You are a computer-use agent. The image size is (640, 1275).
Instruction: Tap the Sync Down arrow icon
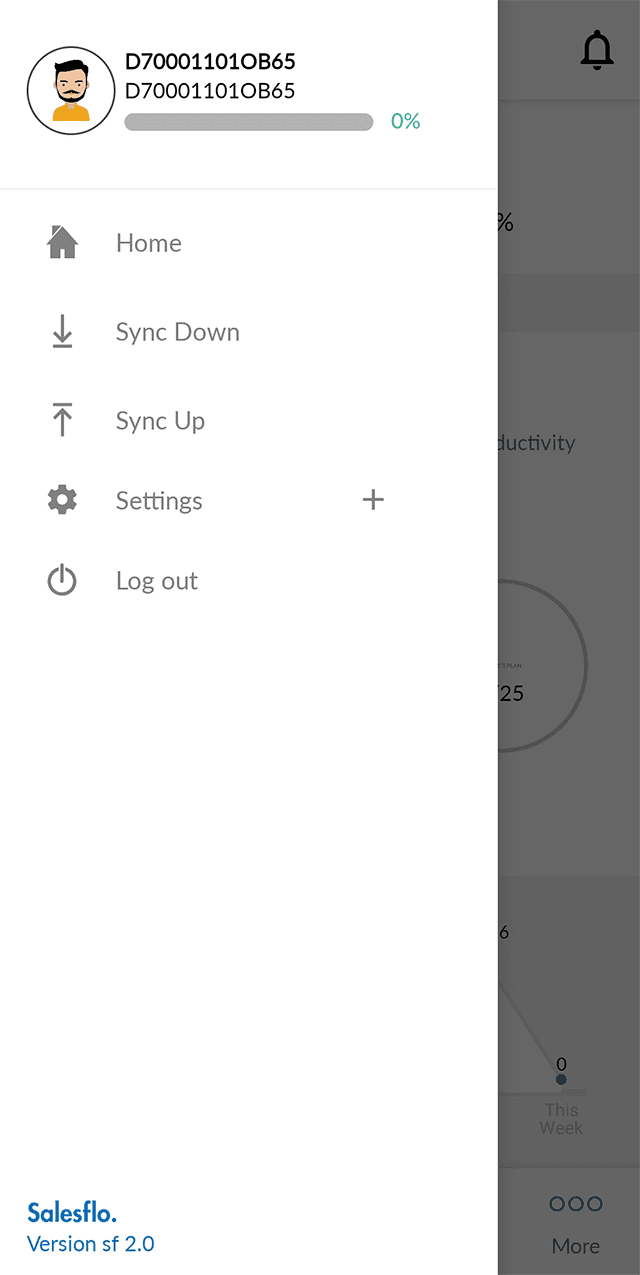(62, 332)
